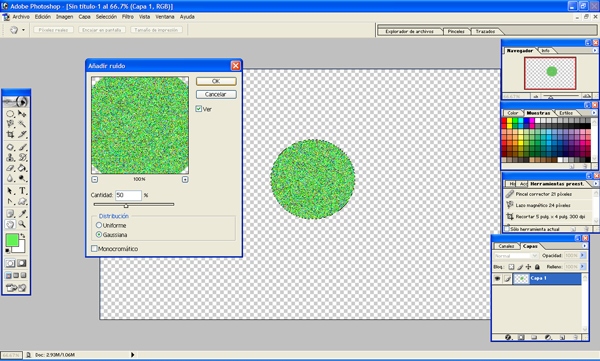Open Navegador panel flyout menu
This screenshot has height=361, width=600.
tap(595, 51)
